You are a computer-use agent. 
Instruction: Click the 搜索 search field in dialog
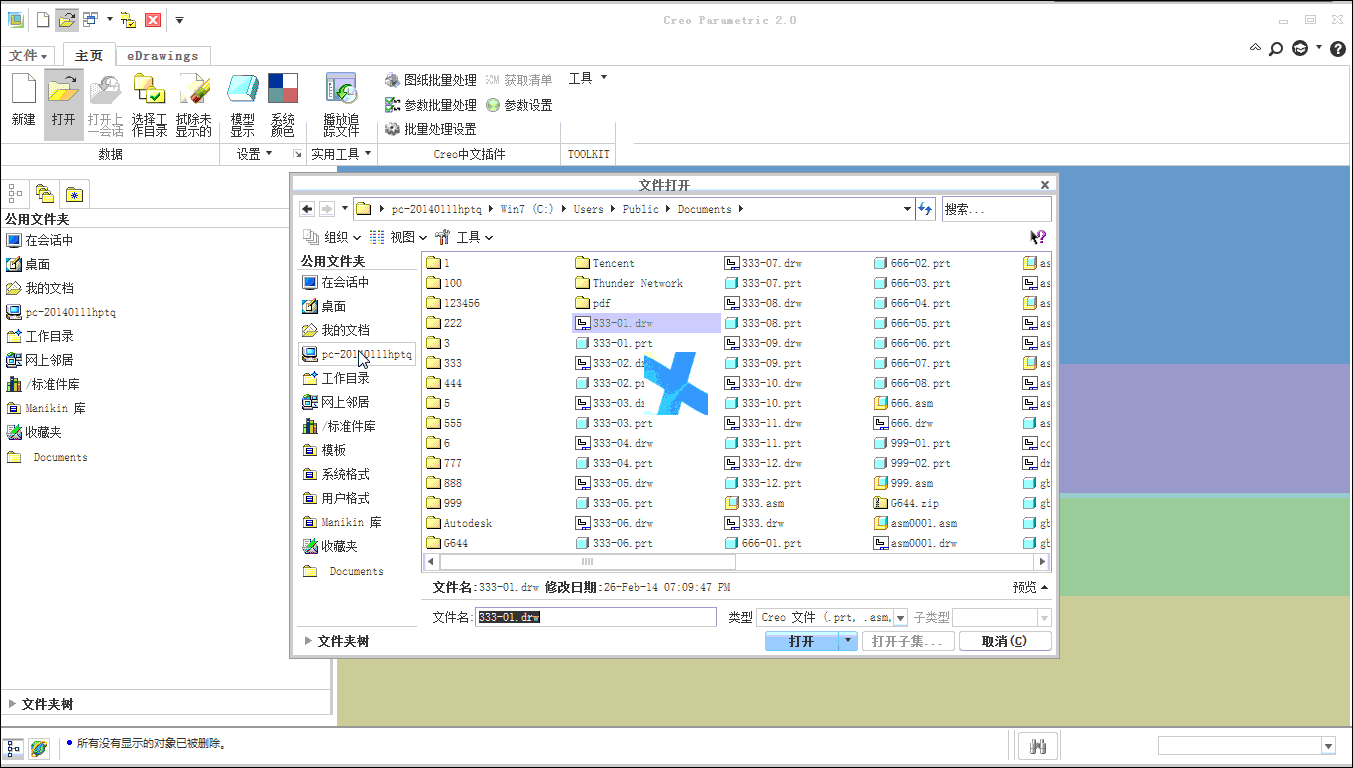pos(996,209)
